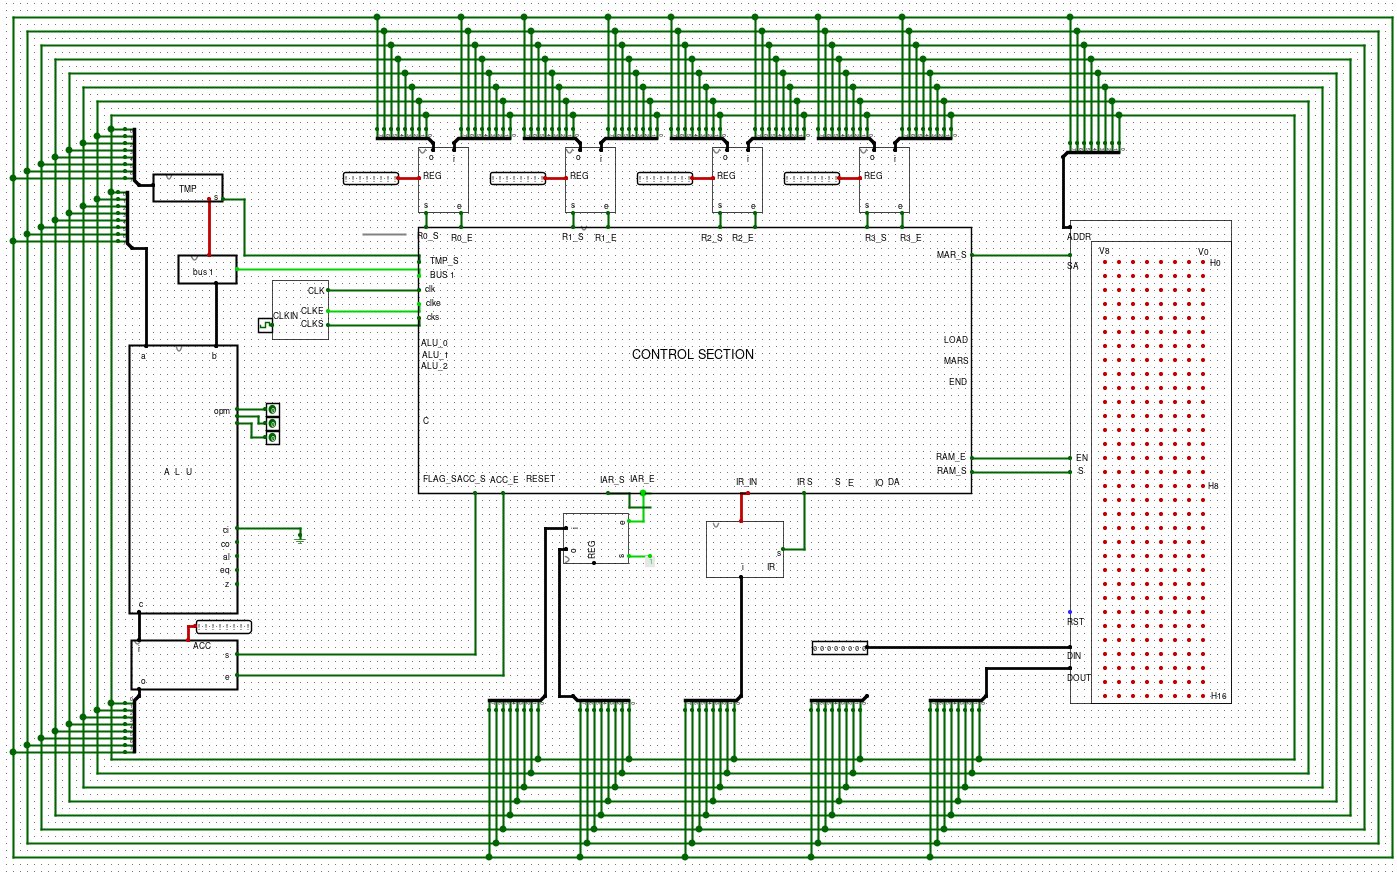
Task: Click the DIN port label on RAM
Action: [x=1074, y=656]
